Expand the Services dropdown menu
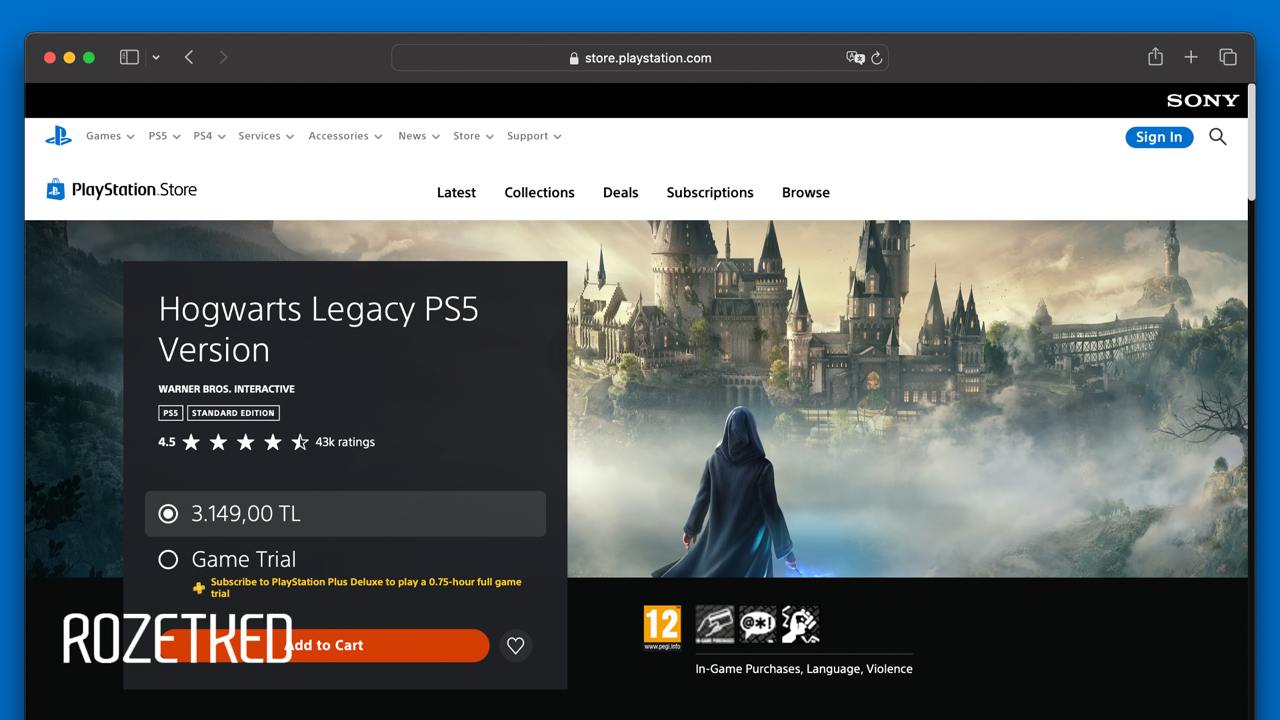 point(266,136)
